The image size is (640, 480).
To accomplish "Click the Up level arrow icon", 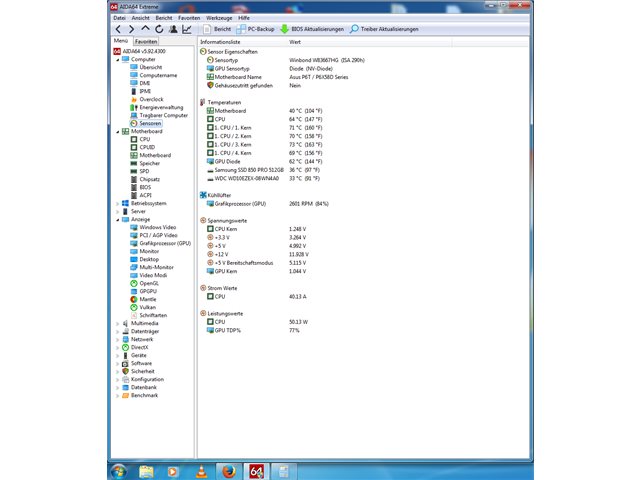I will point(145,29).
